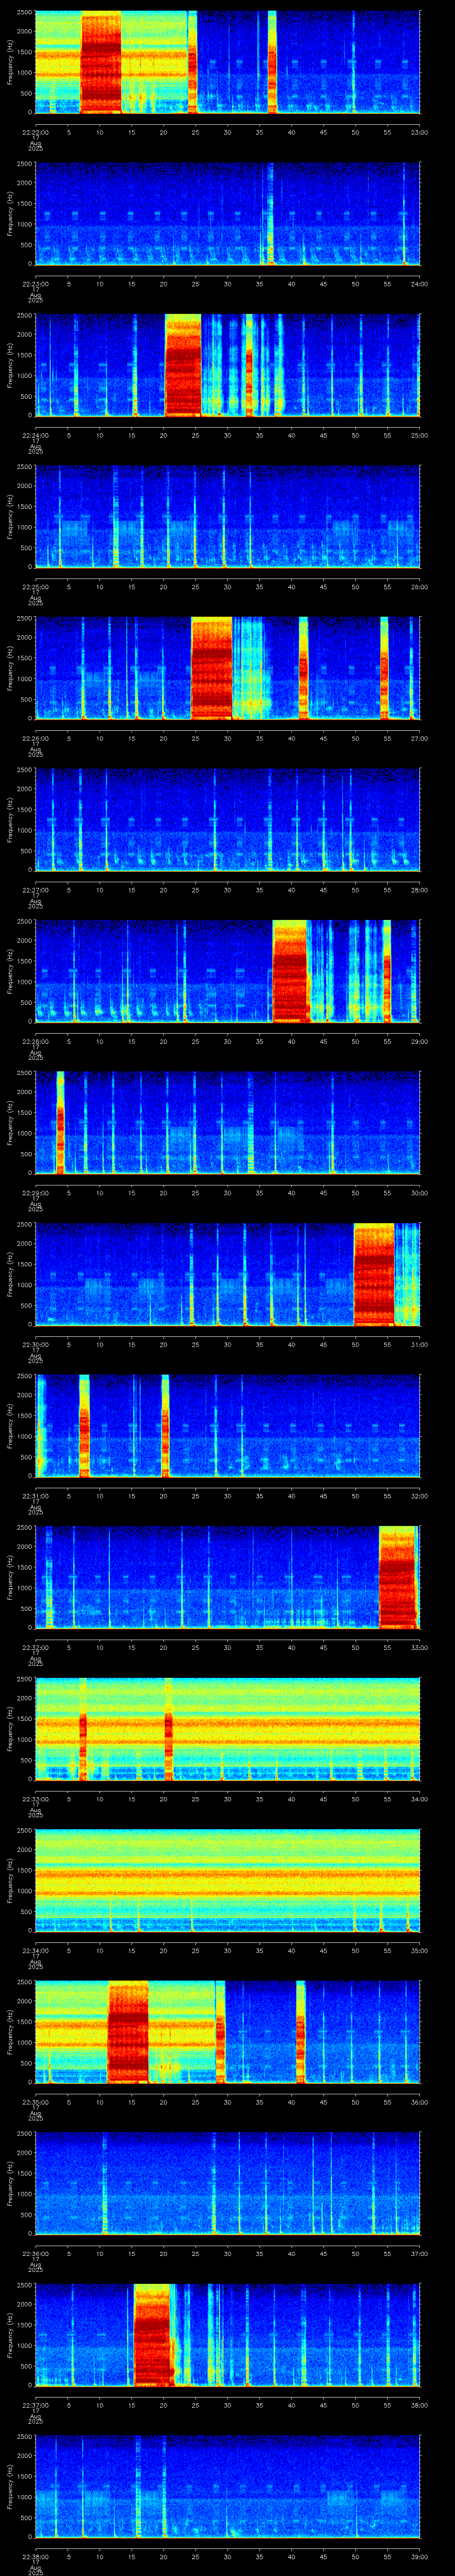Click the 22:26:00 time axis label
The image size is (455, 2576).
pyautogui.click(x=36, y=738)
